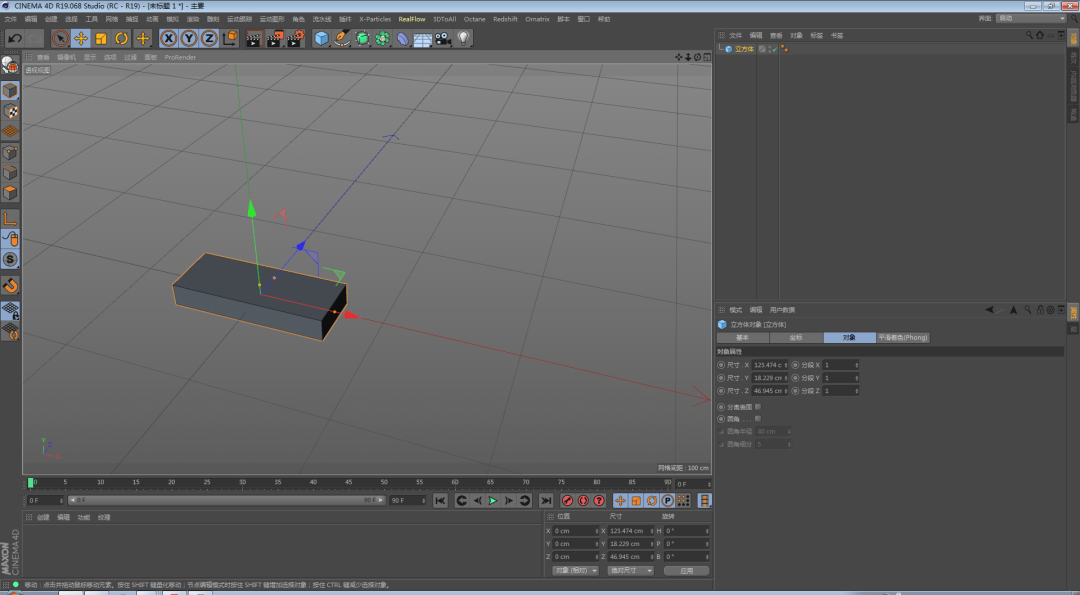Switch to the 坐标 (Coordinates) attribute tab
Image resolution: width=1080 pixels, height=595 pixels.
tap(796, 338)
